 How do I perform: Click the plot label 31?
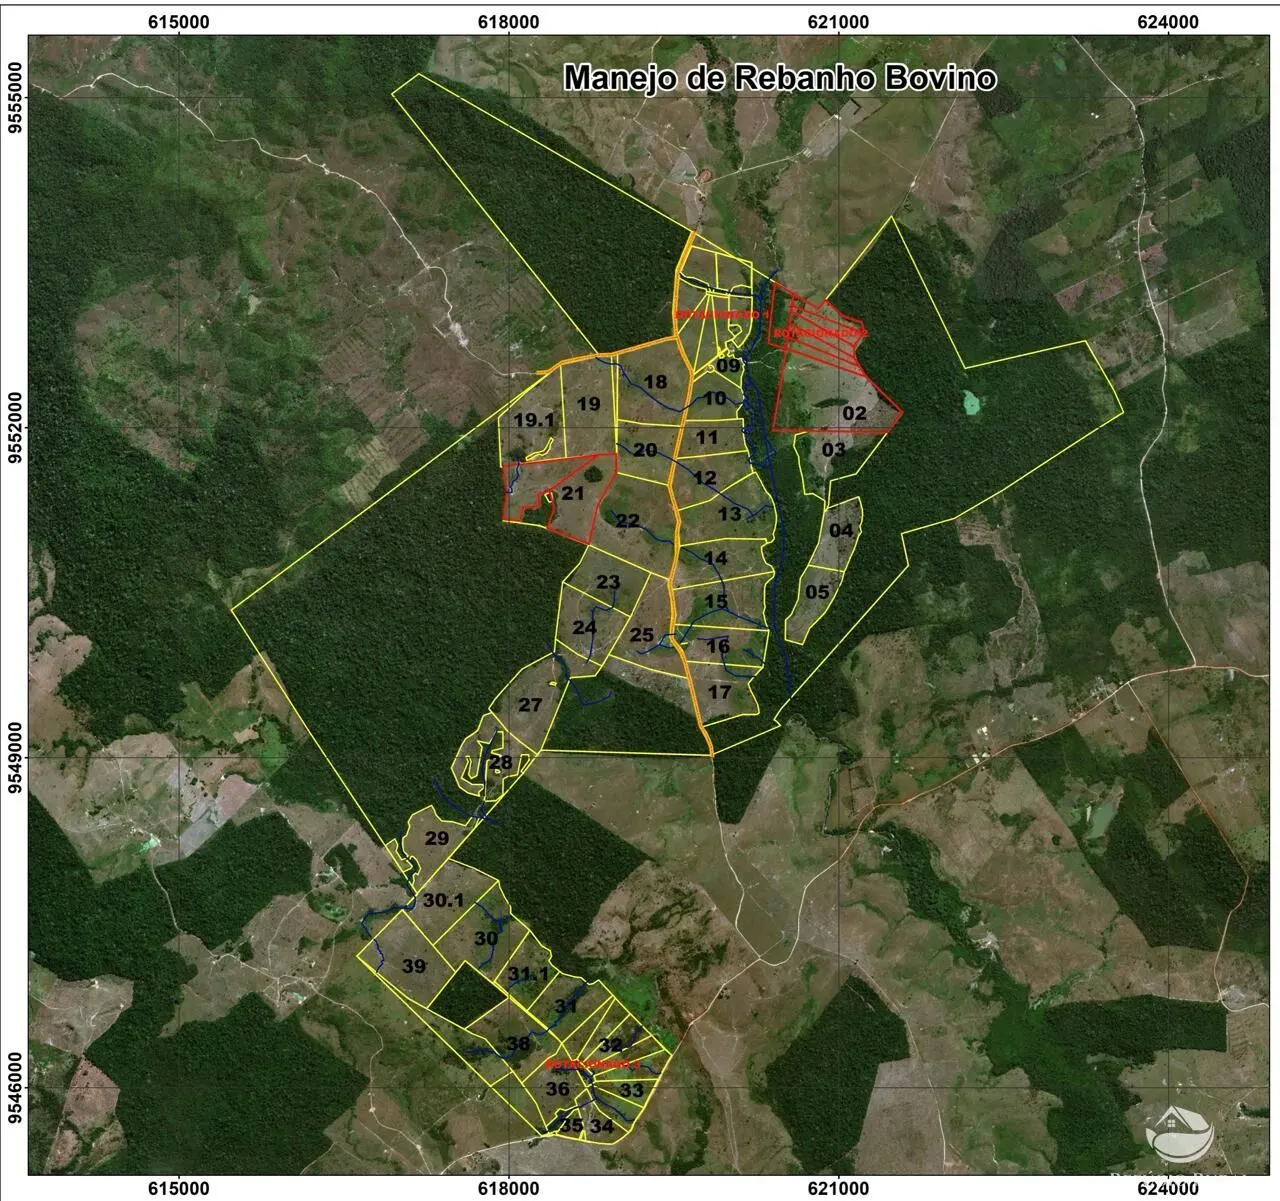[x=566, y=1006]
